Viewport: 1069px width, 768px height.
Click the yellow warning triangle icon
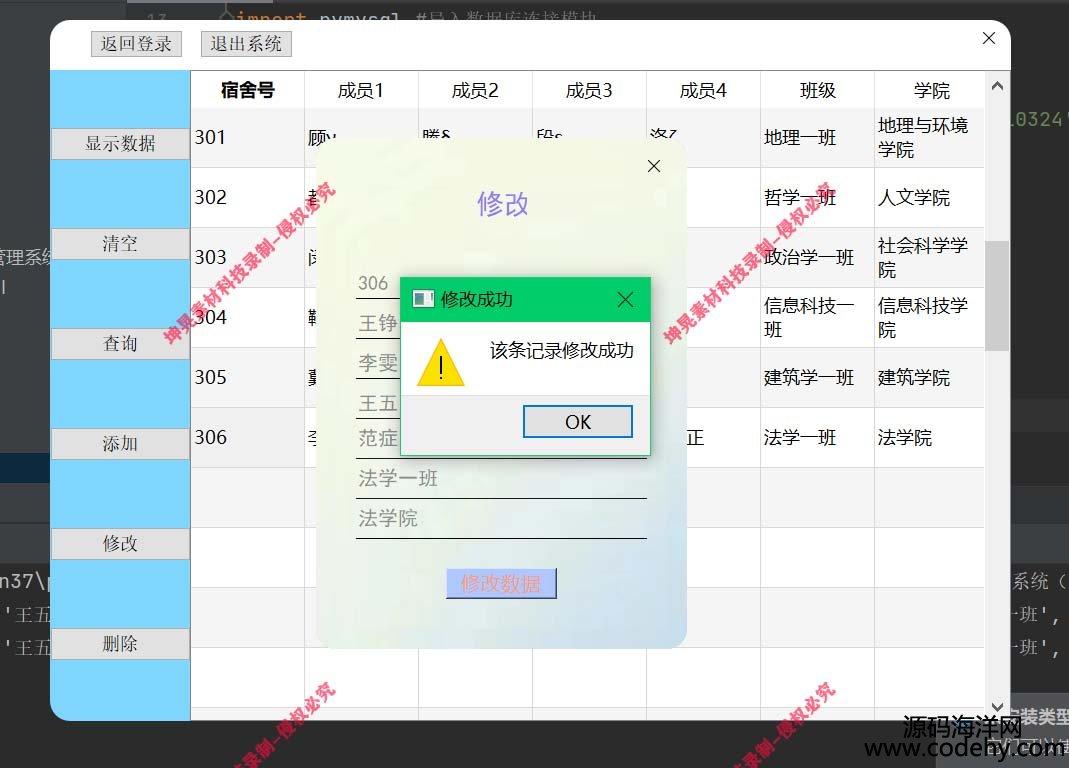[x=440, y=362]
